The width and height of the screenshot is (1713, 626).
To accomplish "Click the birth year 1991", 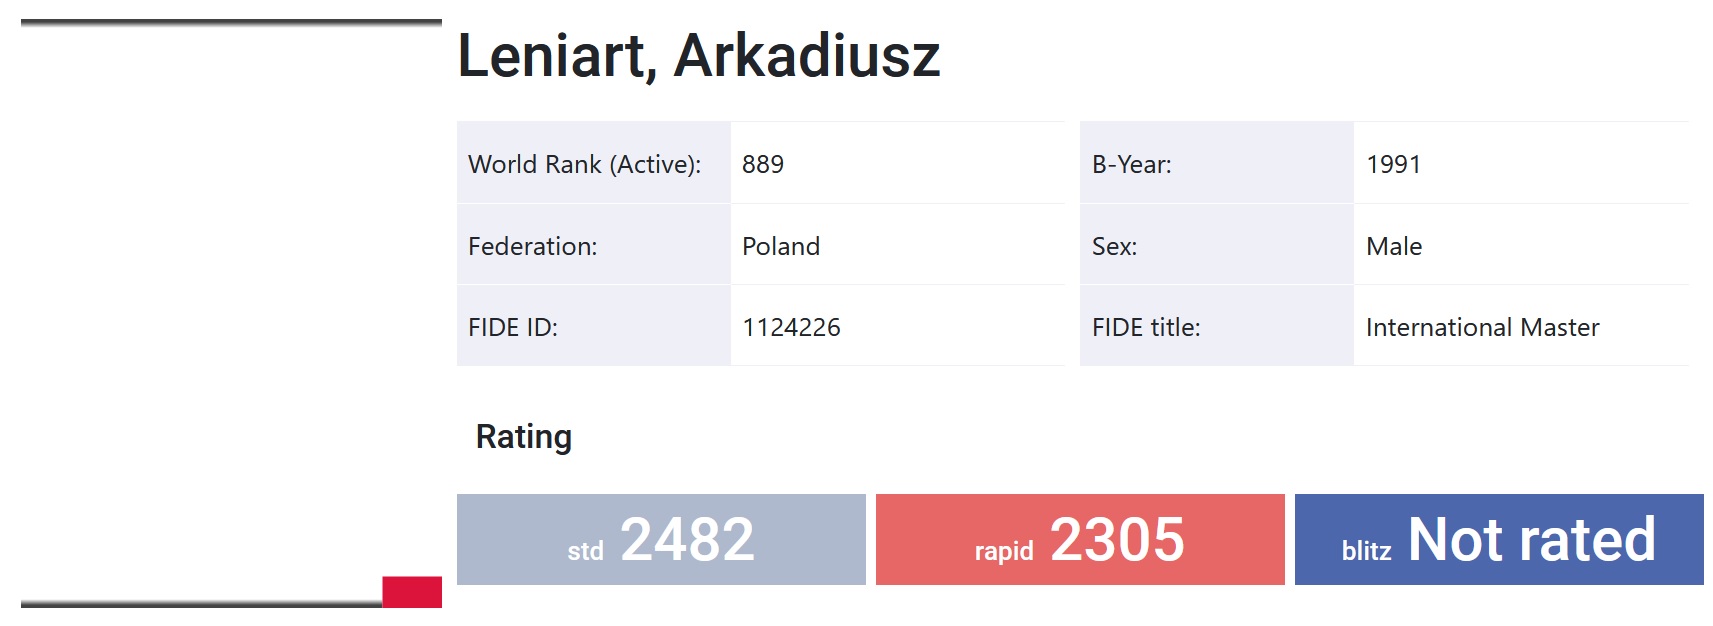I will (1393, 164).
